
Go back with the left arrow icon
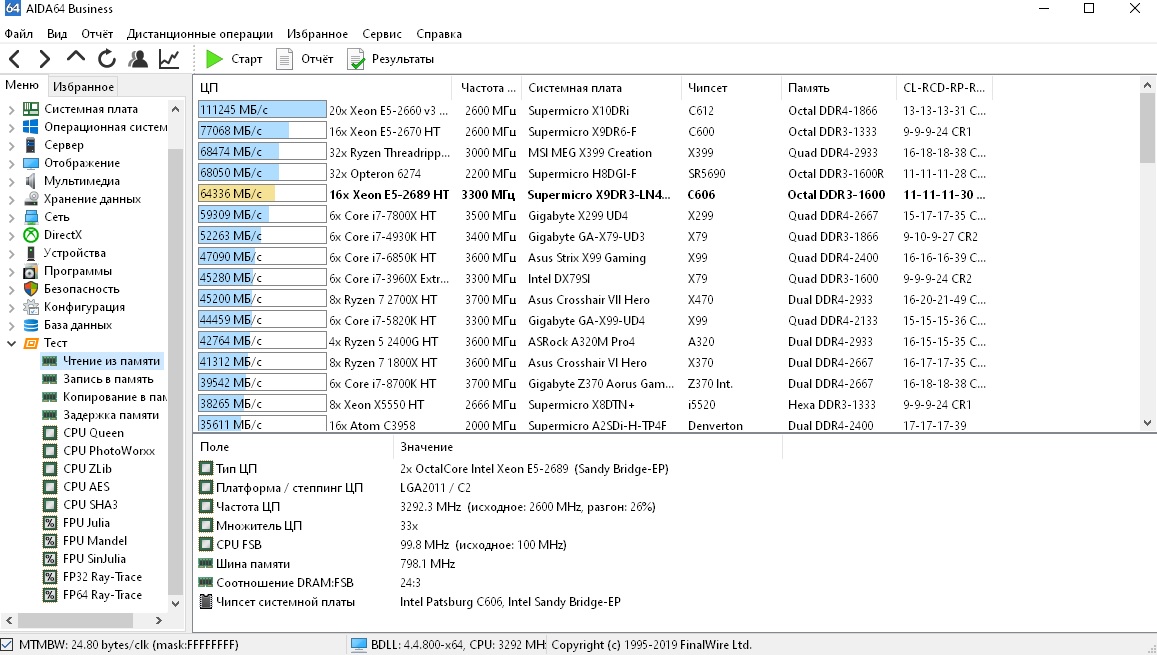[15, 59]
